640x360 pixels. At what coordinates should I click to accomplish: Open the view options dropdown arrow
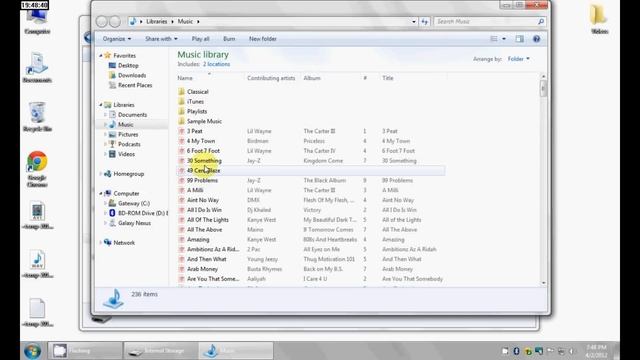tap(504, 39)
